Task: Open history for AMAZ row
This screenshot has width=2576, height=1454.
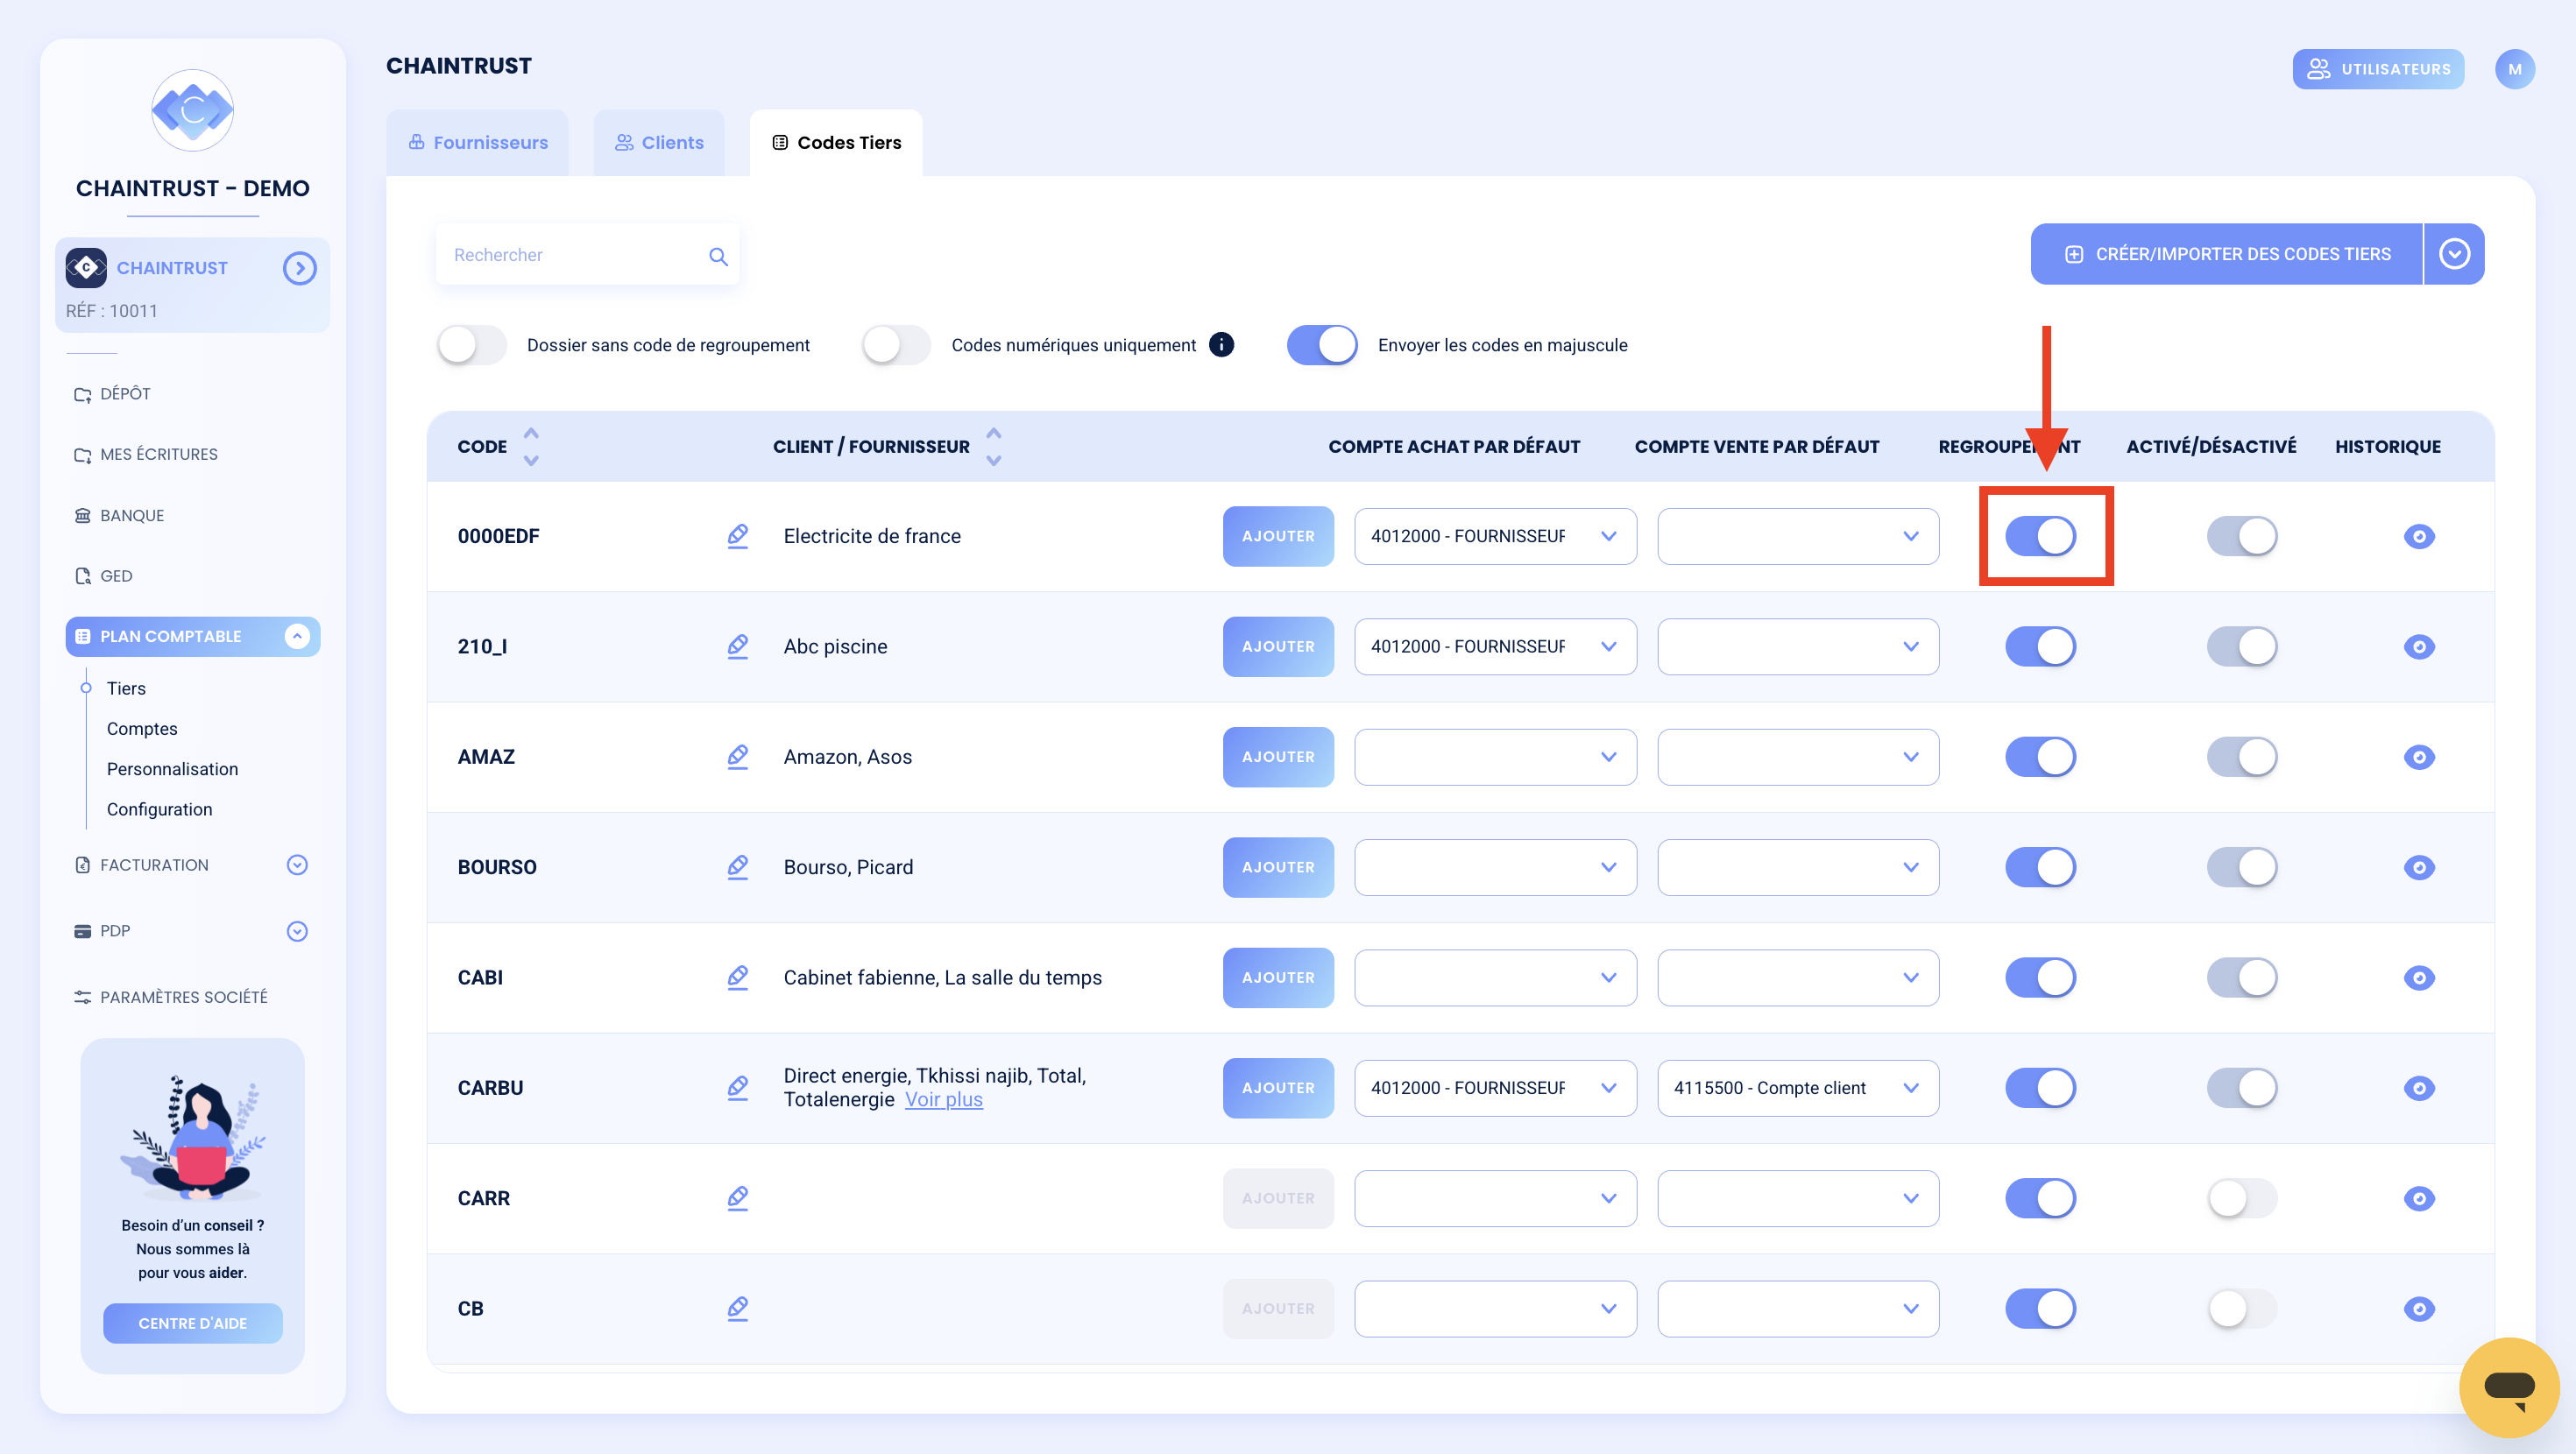Action: [2419, 757]
